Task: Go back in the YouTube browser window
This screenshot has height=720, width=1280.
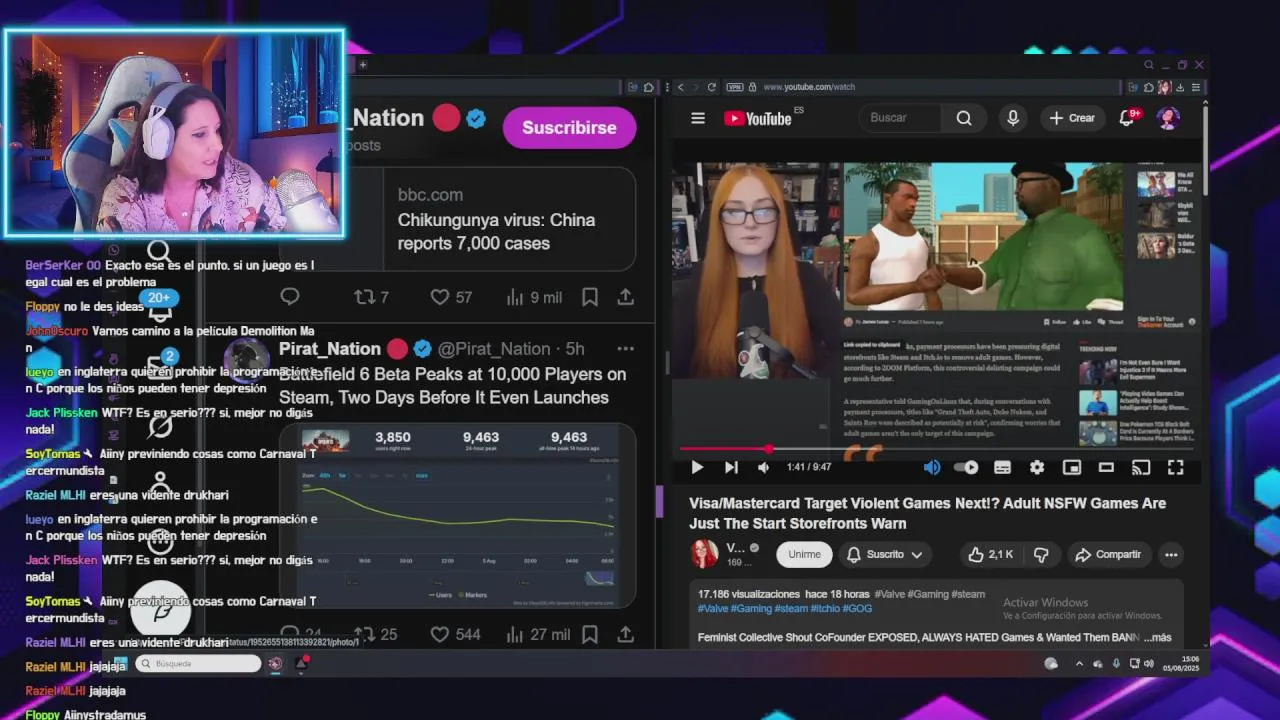Action: [680, 87]
